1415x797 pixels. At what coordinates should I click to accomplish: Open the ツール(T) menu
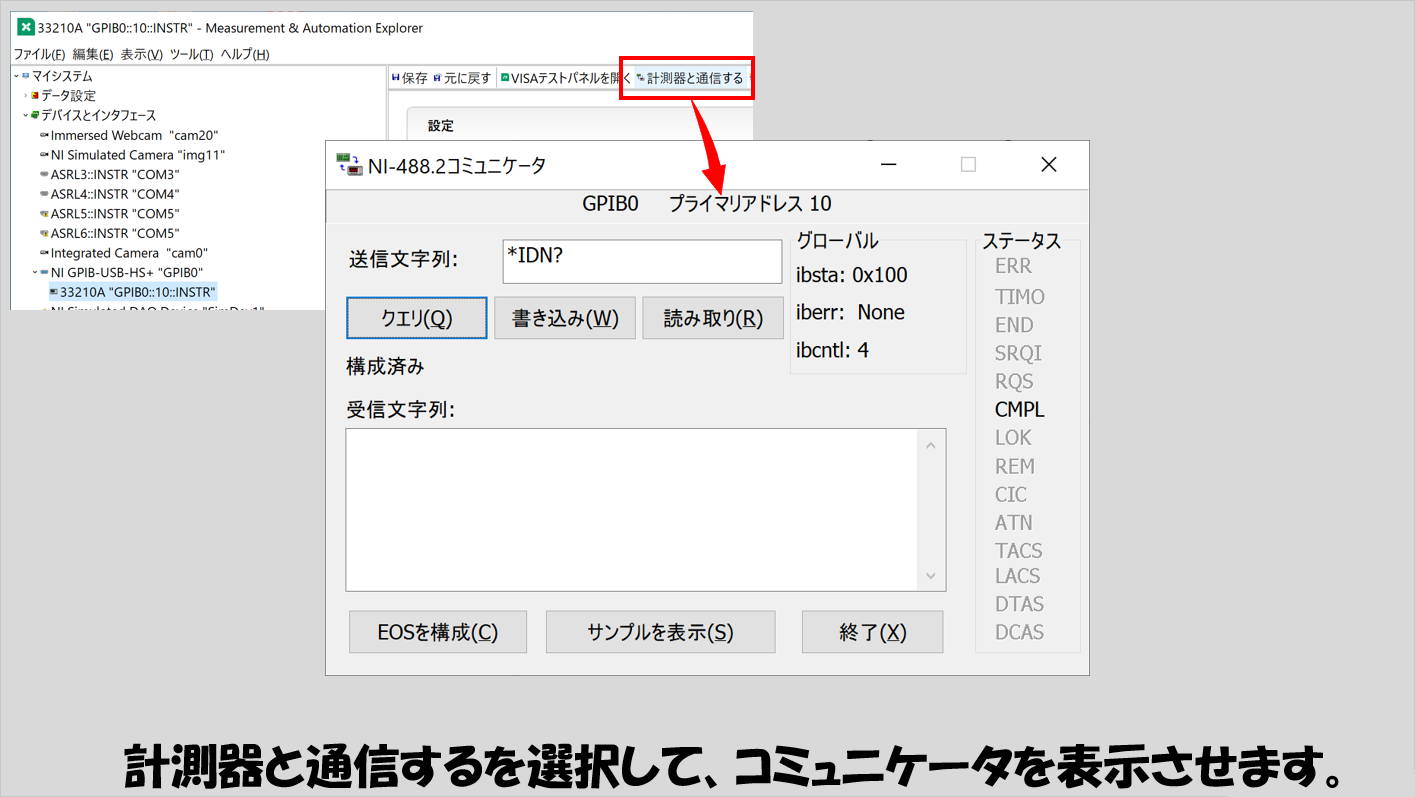click(x=191, y=54)
